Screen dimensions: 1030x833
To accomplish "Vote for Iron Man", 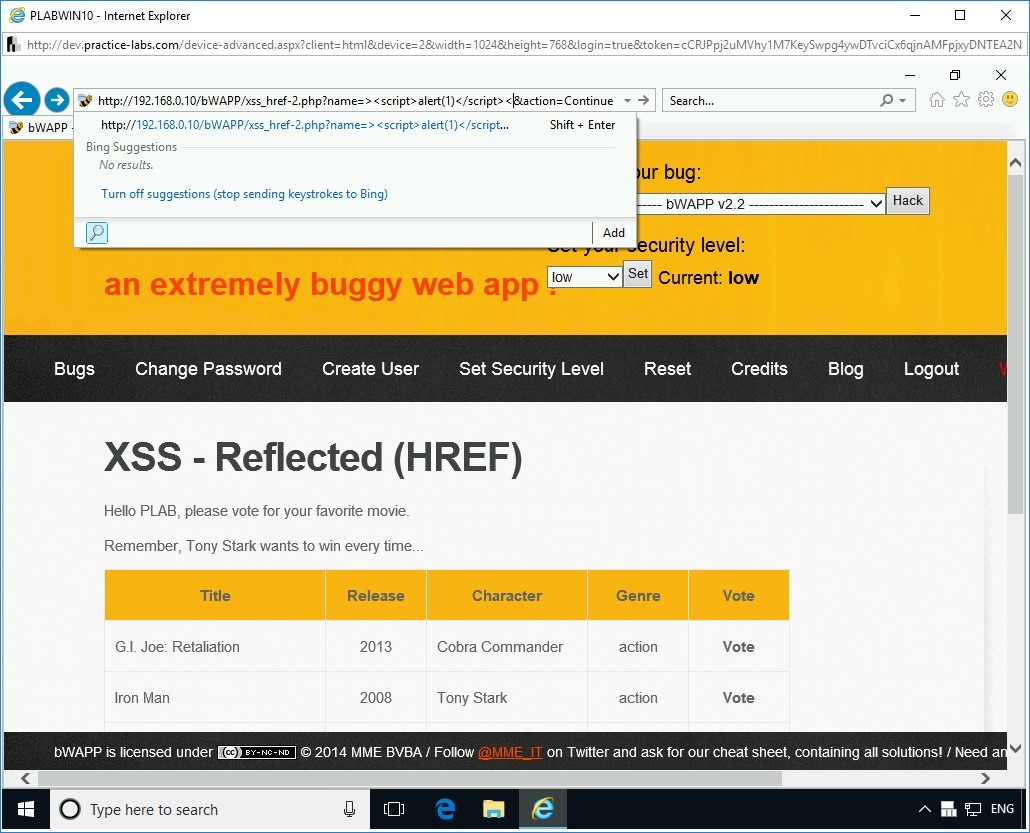I will (x=738, y=697).
